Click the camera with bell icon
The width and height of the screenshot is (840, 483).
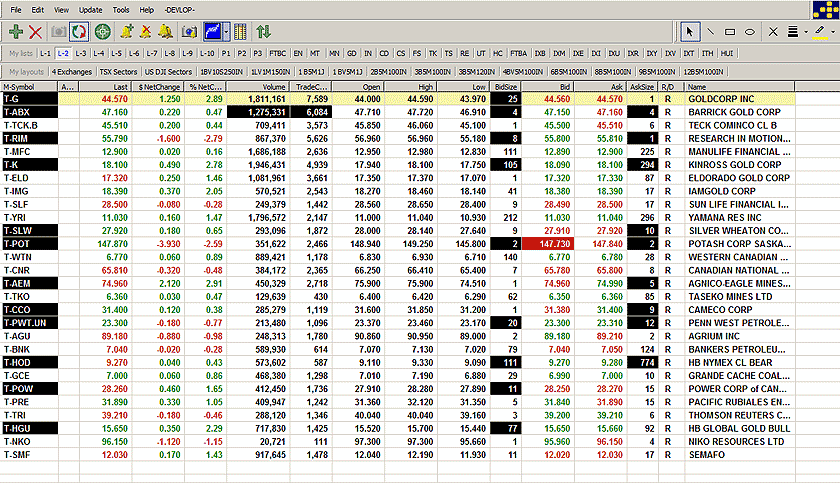pos(189,32)
